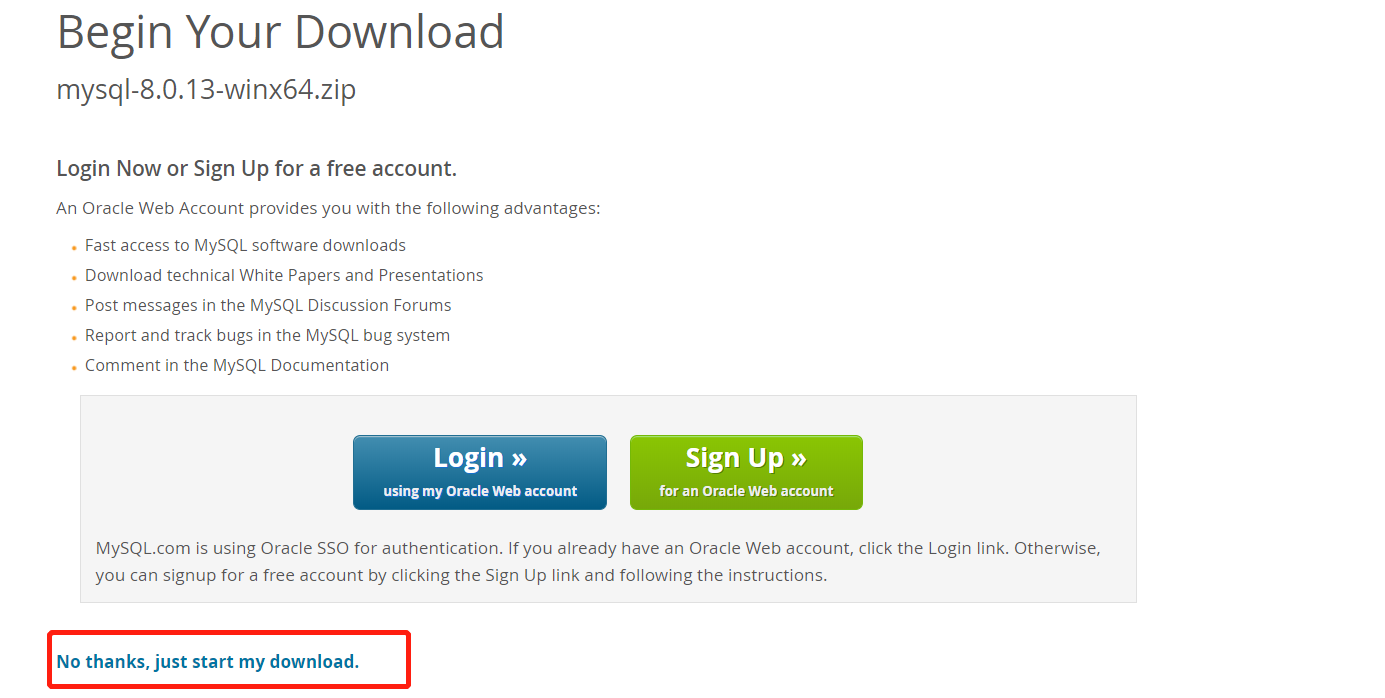Image resolution: width=1385 pixels, height=698 pixels.
Task: Click the orange bullet beside 'Download technical White Papers'
Action: (74, 278)
